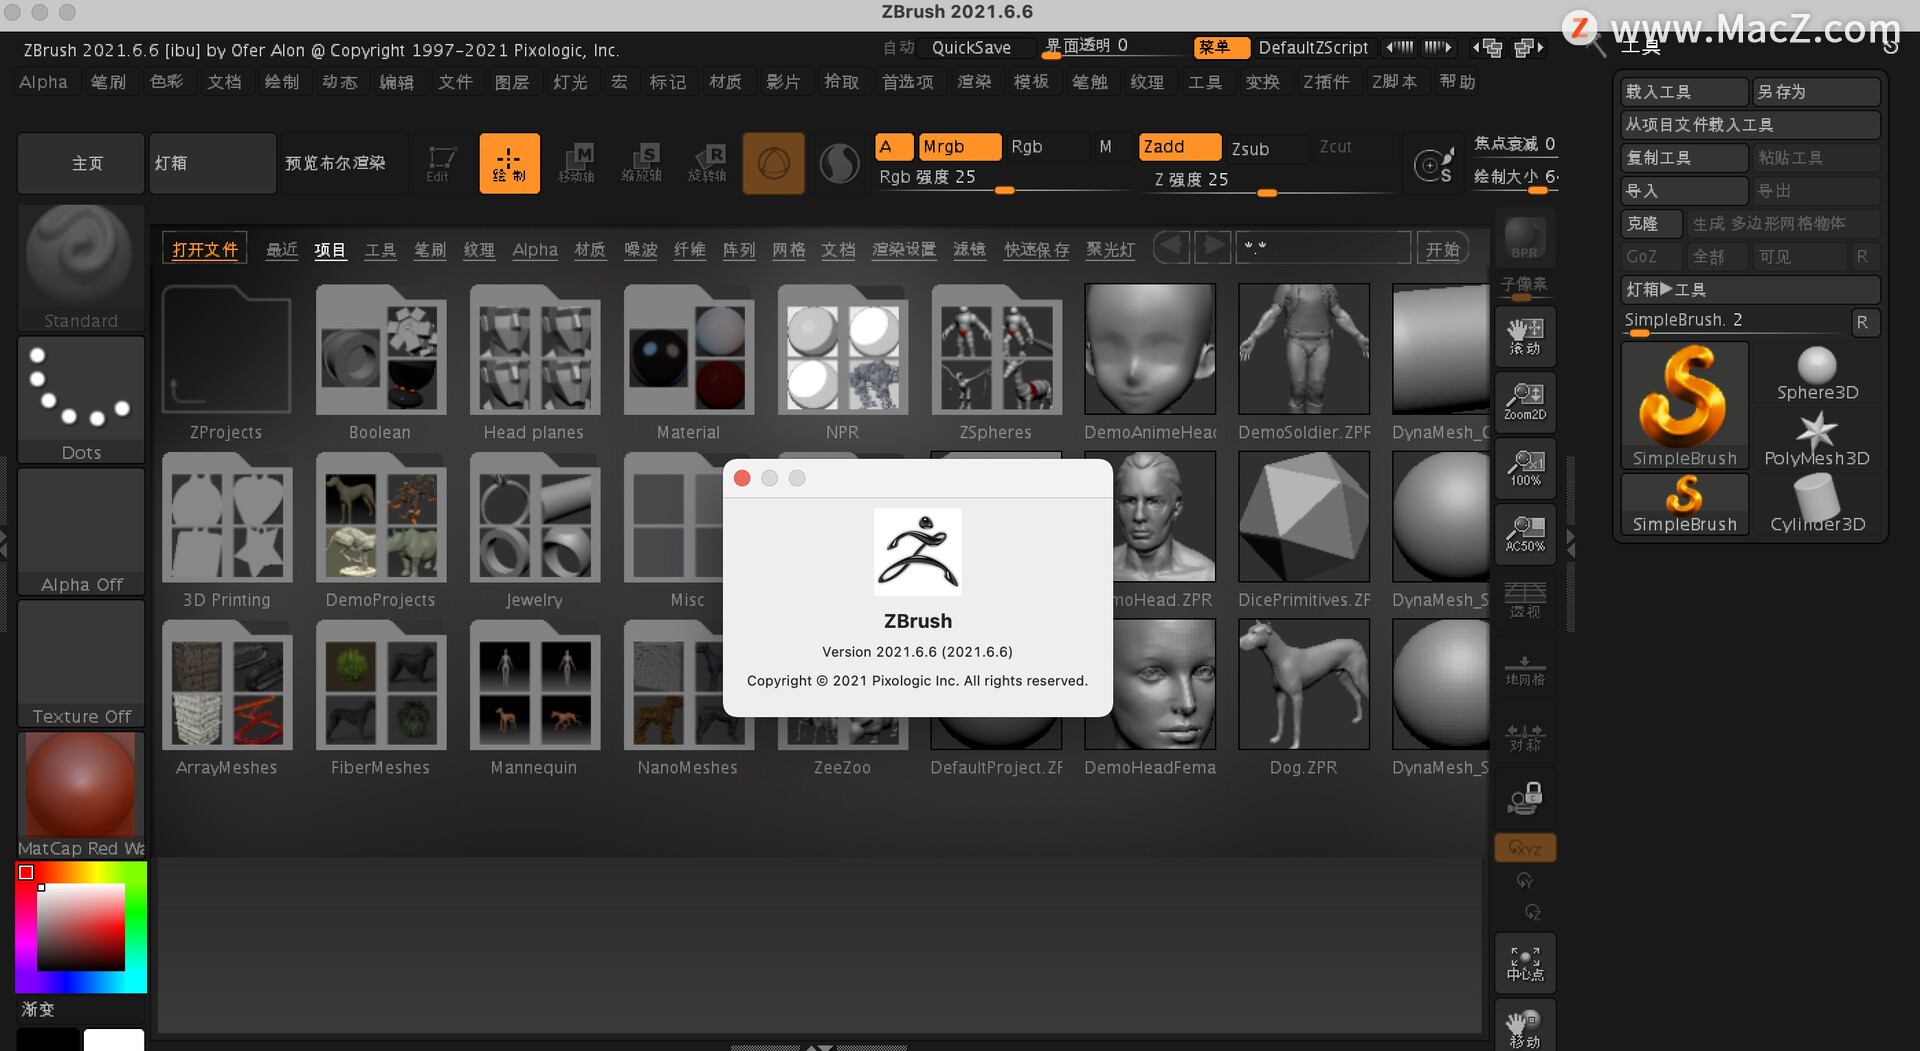
Task: Switch to the 聚光灯 lightbox tab
Action: point(1111,249)
